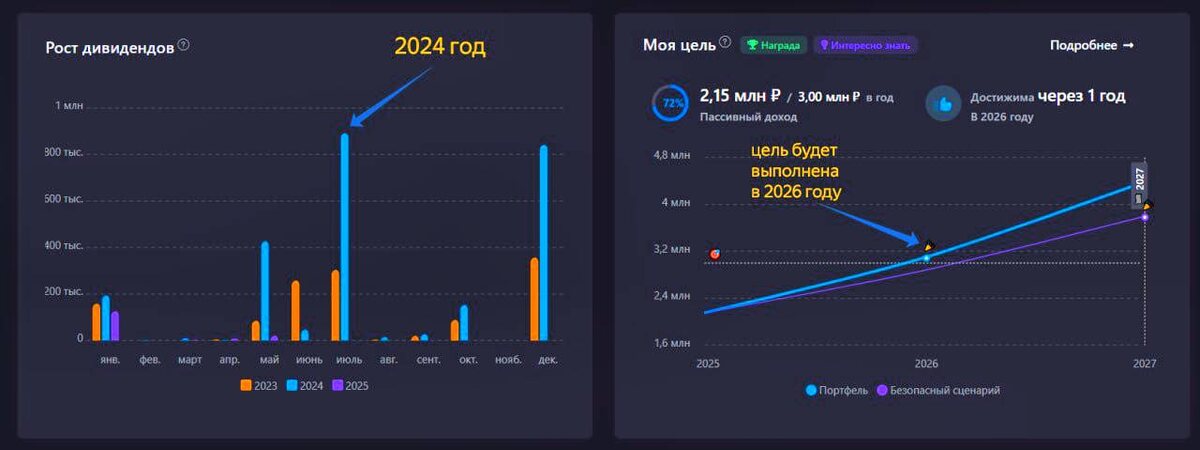Open help icon next to Моя цель
The image size is (1200, 450).
(x=725, y=44)
